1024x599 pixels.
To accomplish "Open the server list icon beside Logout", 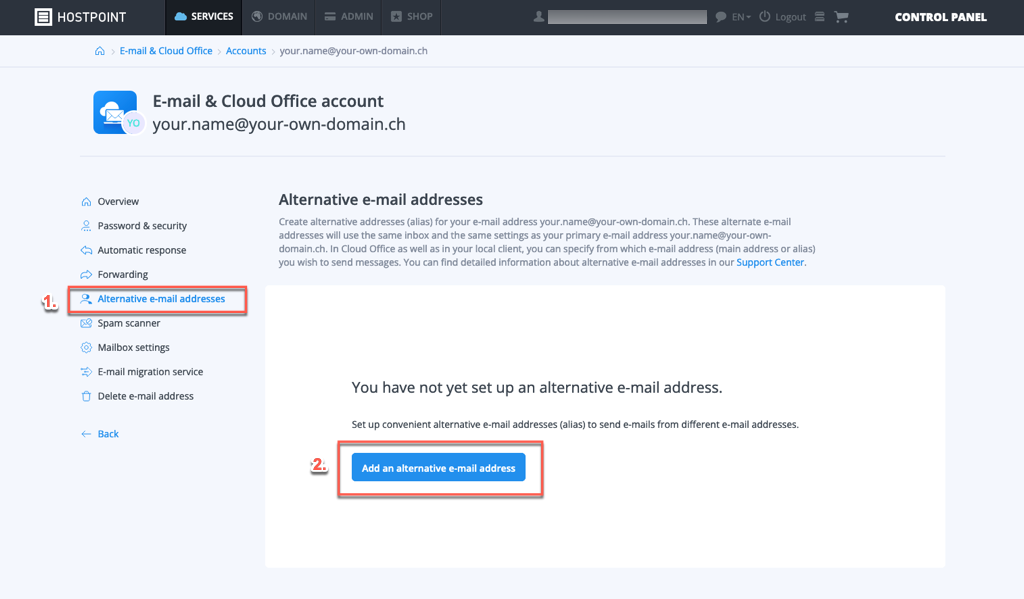I will [x=820, y=17].
